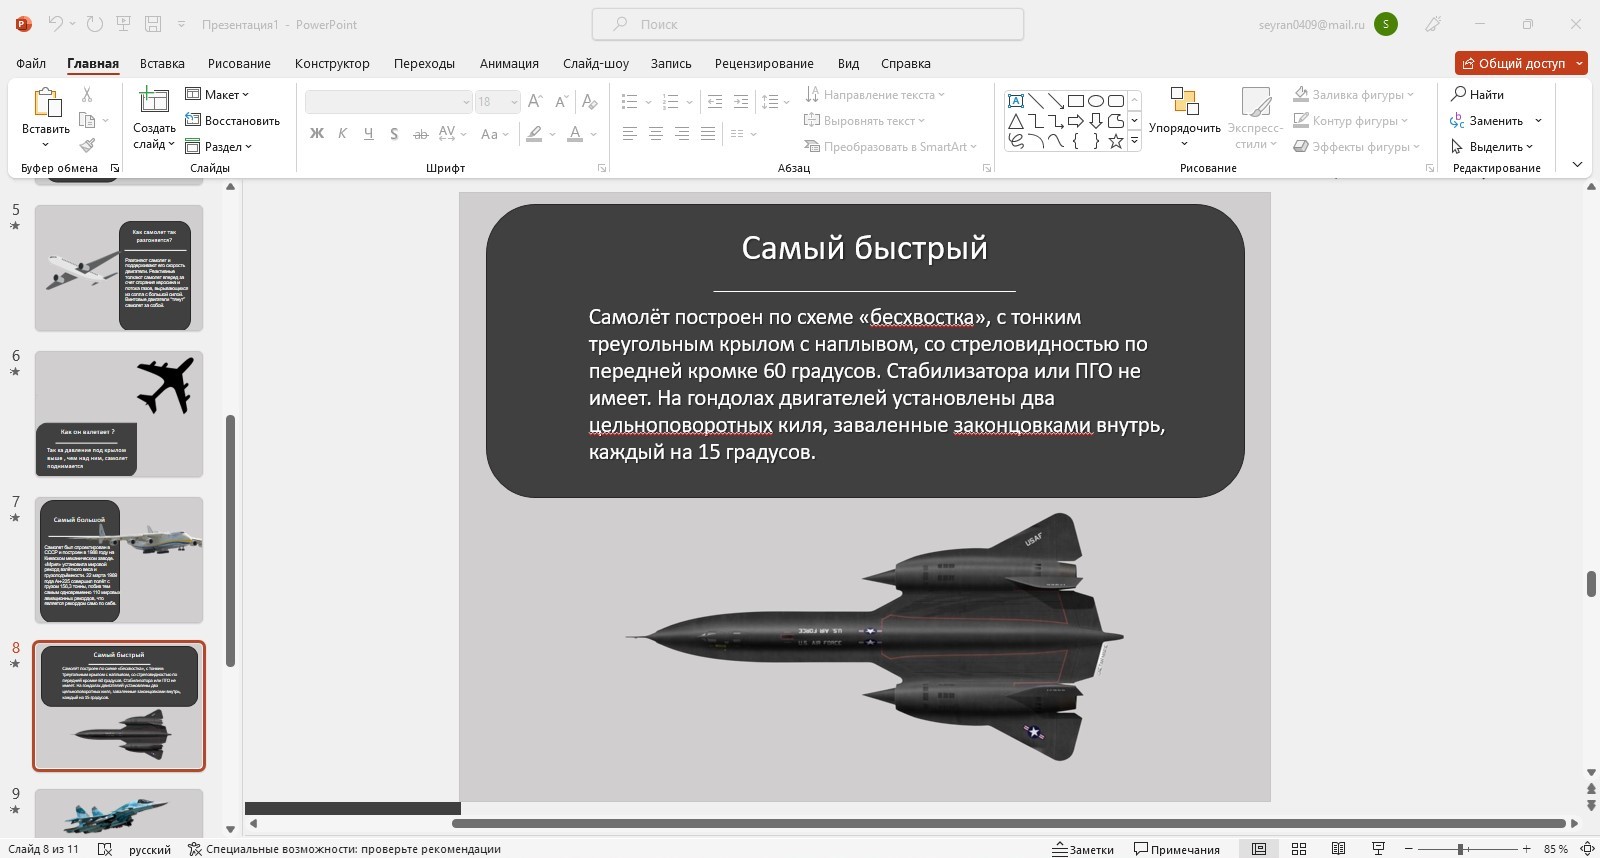The width and height of the screenshot is (1600, 858).
Task: Align text right in paragraph group
Action: coord(681,133)
